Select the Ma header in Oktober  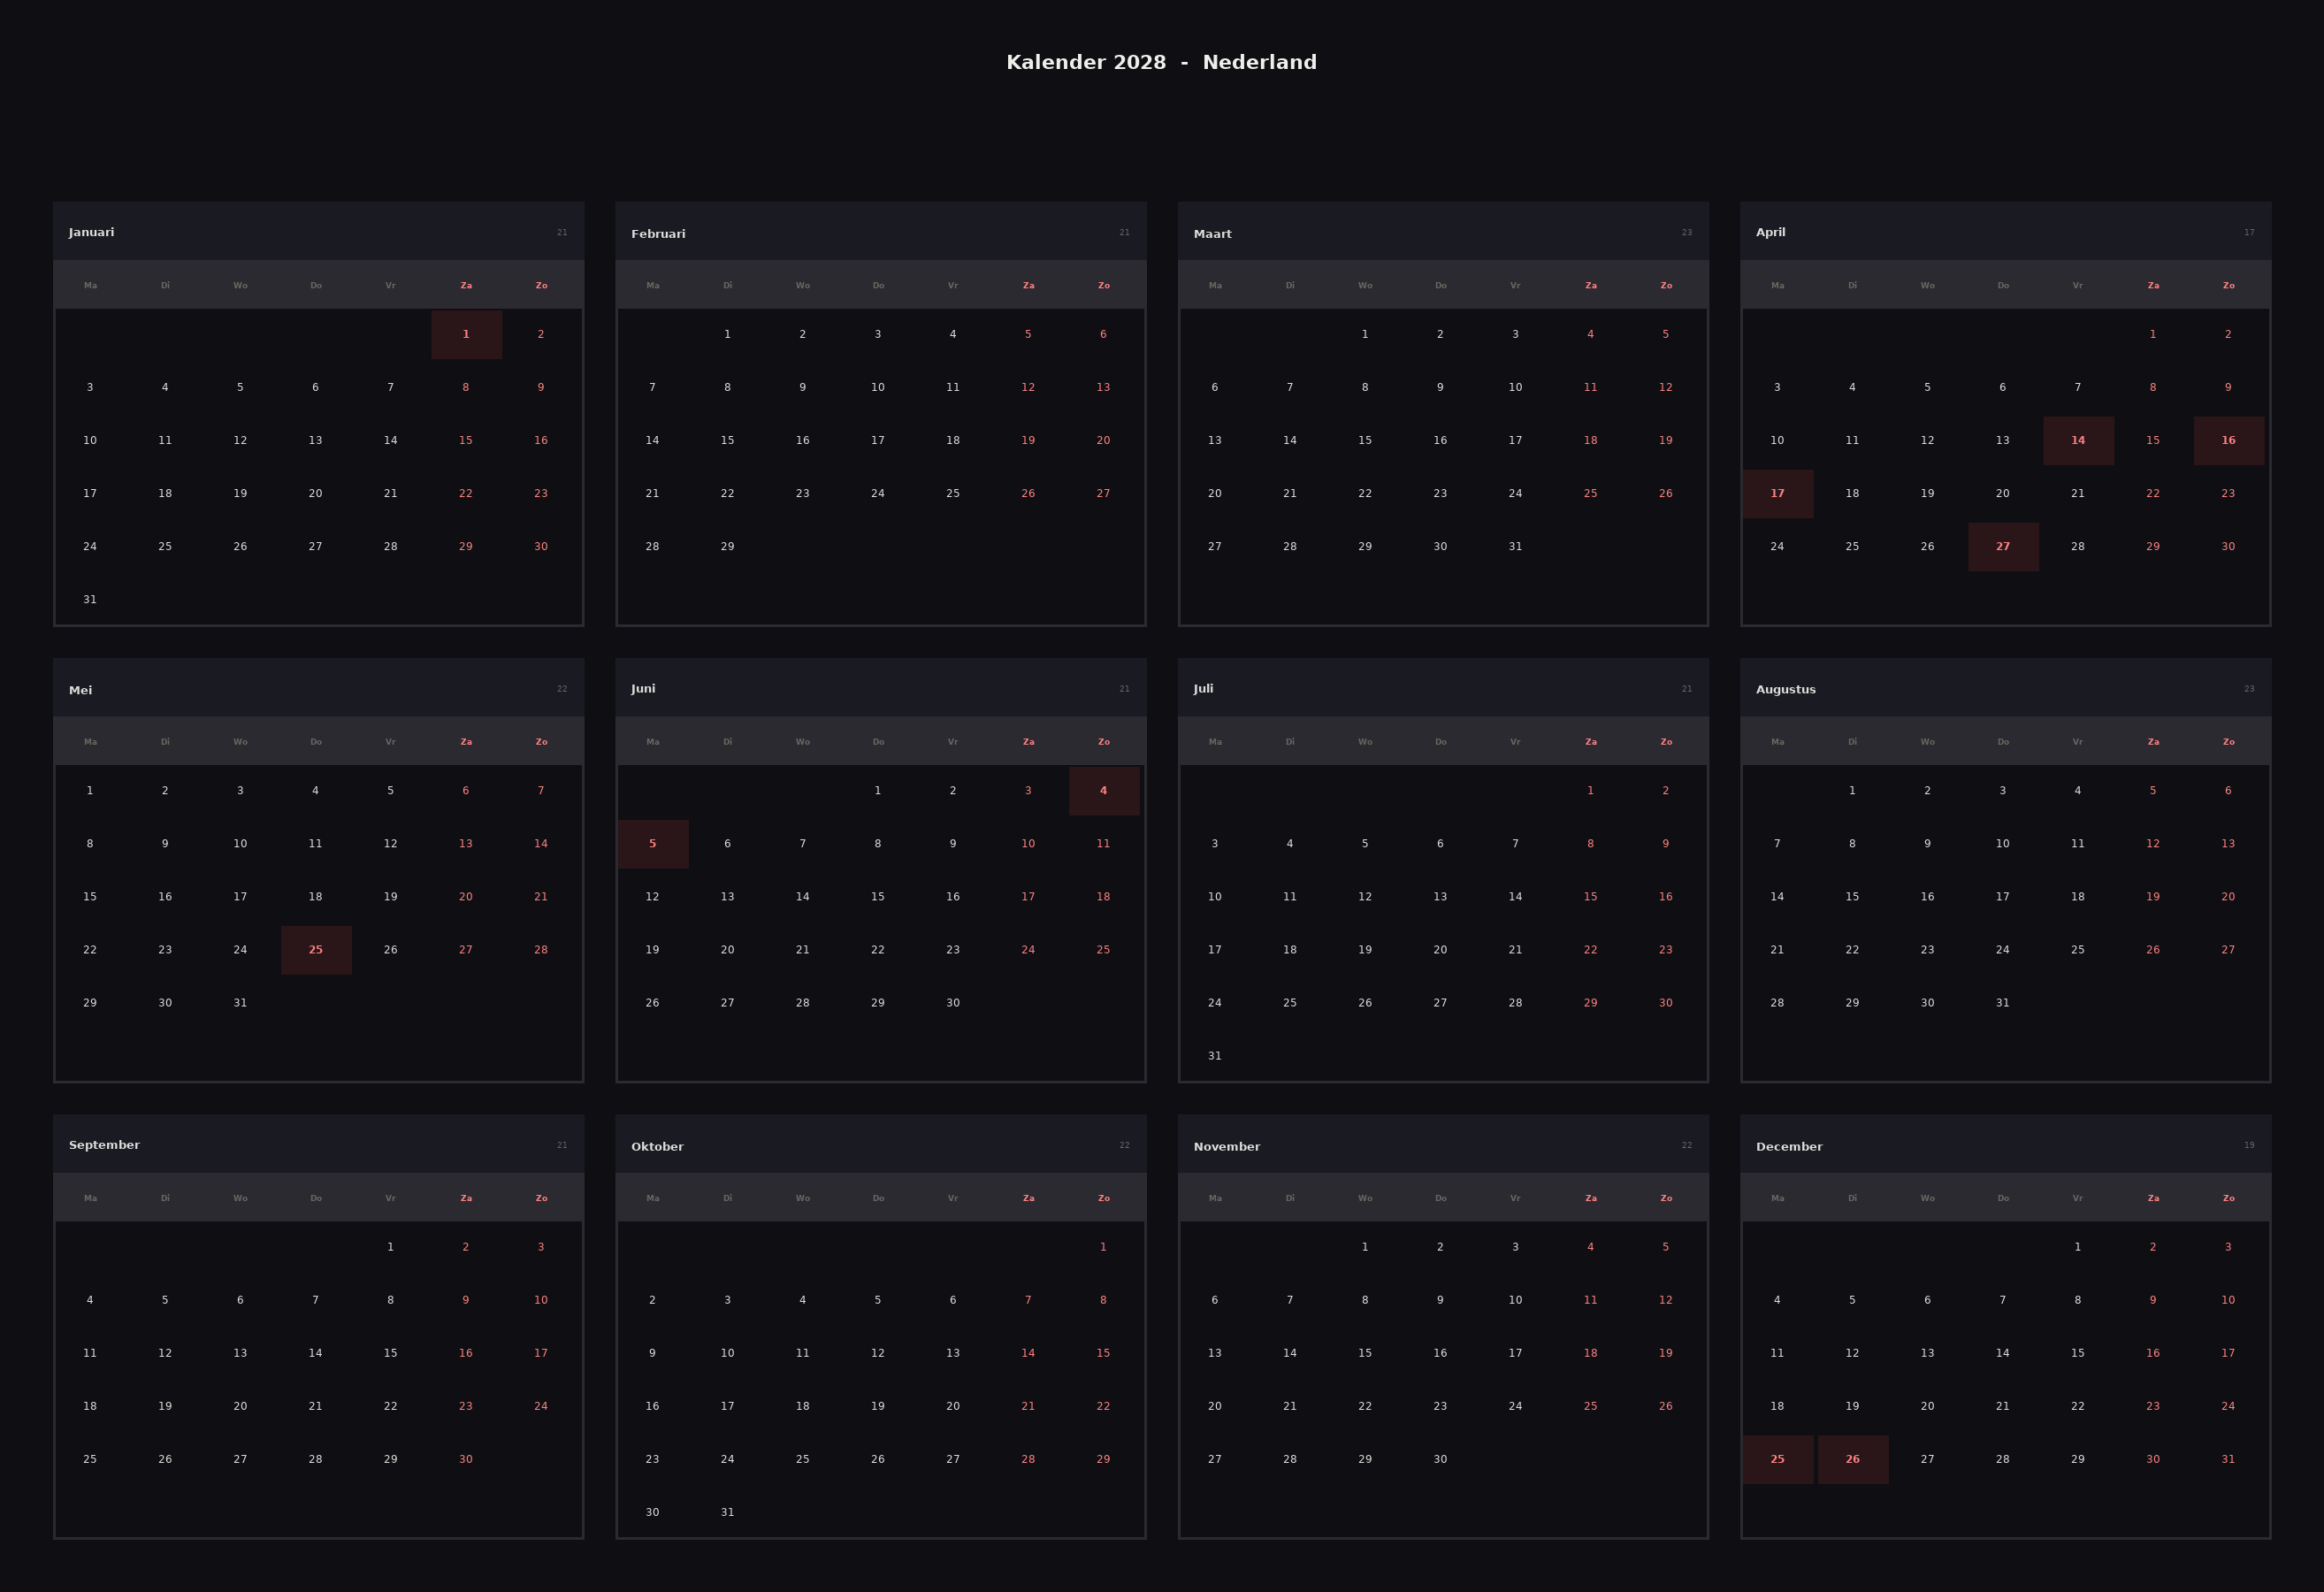tap(653, 1198)
